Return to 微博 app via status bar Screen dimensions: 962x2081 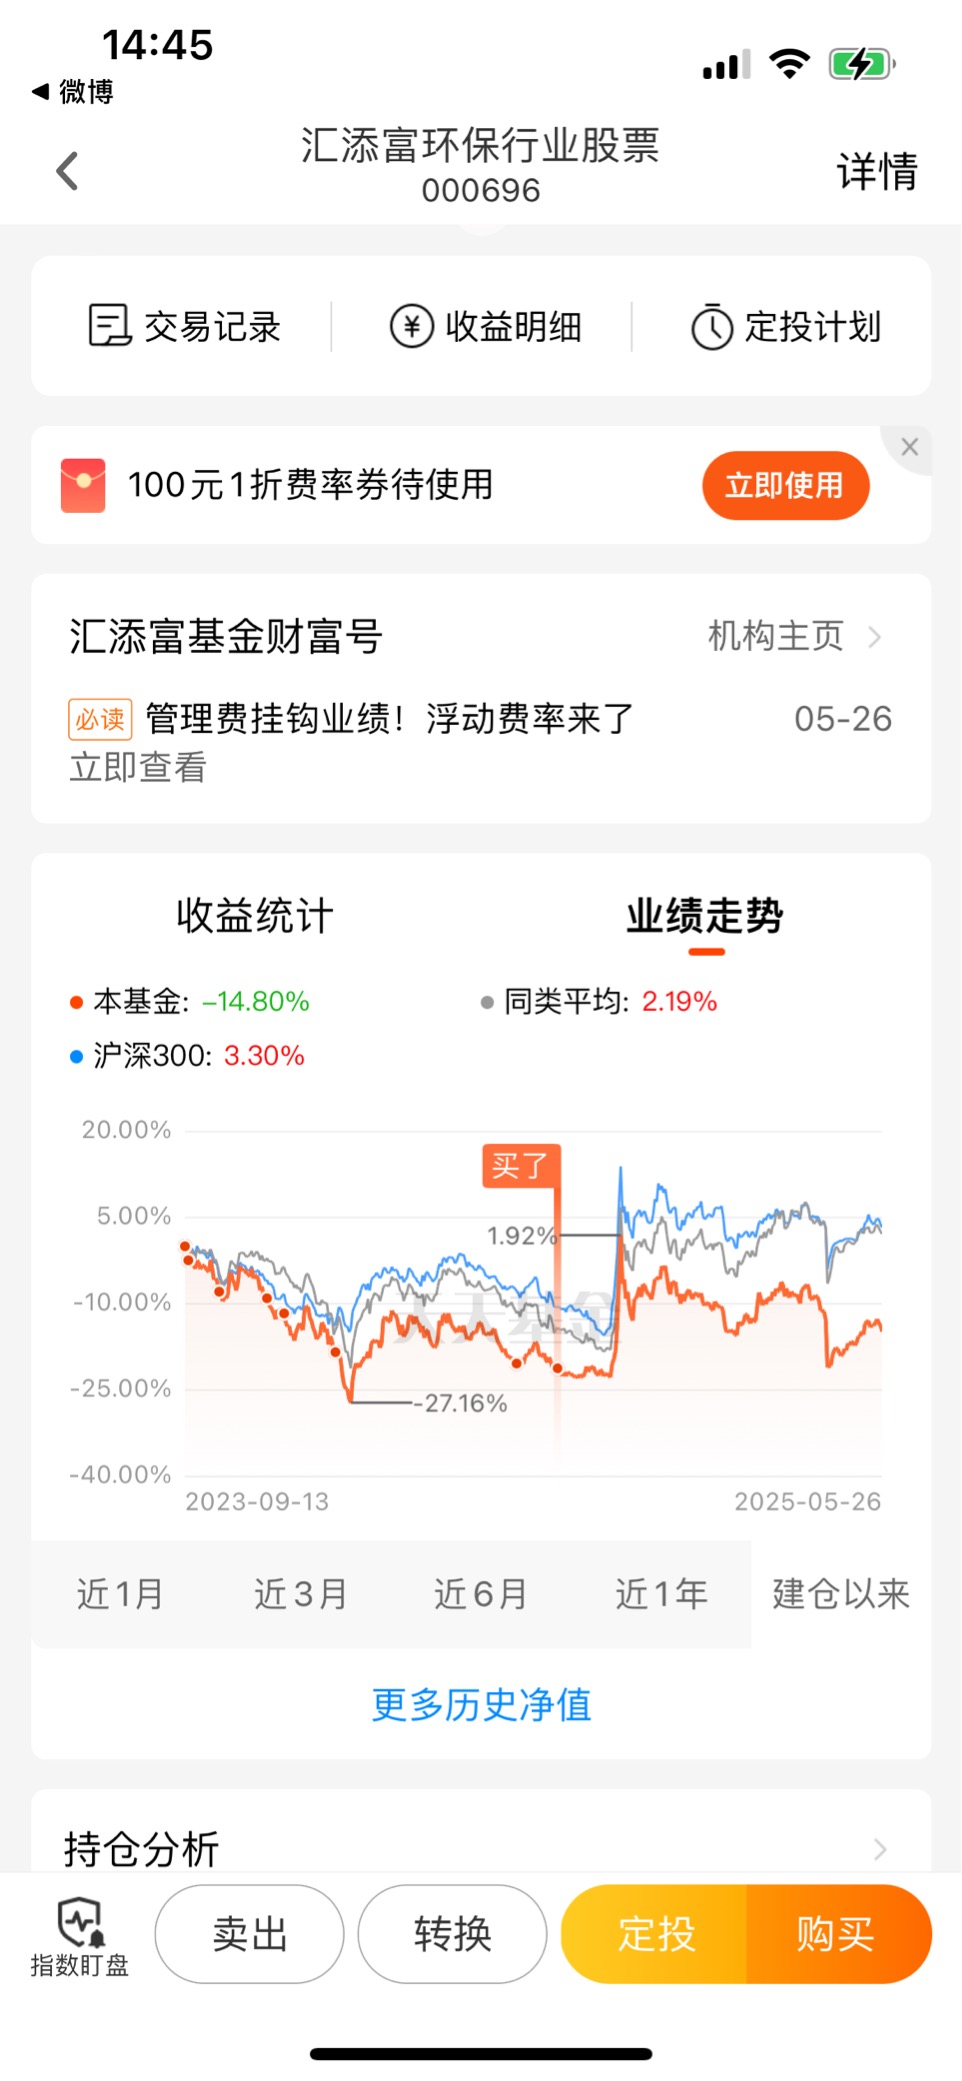click(x=73, y=92)
